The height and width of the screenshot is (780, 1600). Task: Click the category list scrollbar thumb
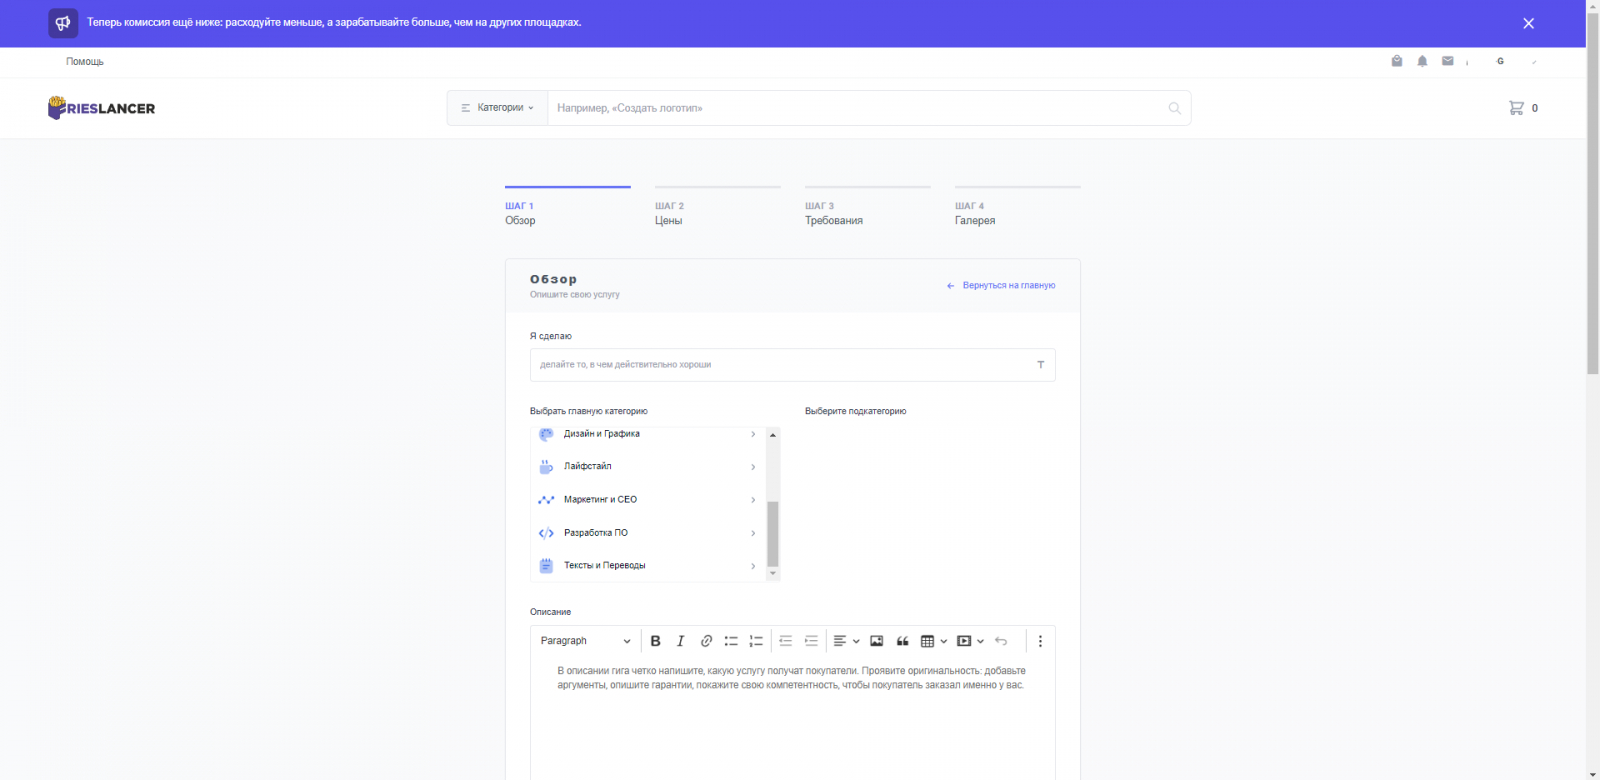coord(773,534)
